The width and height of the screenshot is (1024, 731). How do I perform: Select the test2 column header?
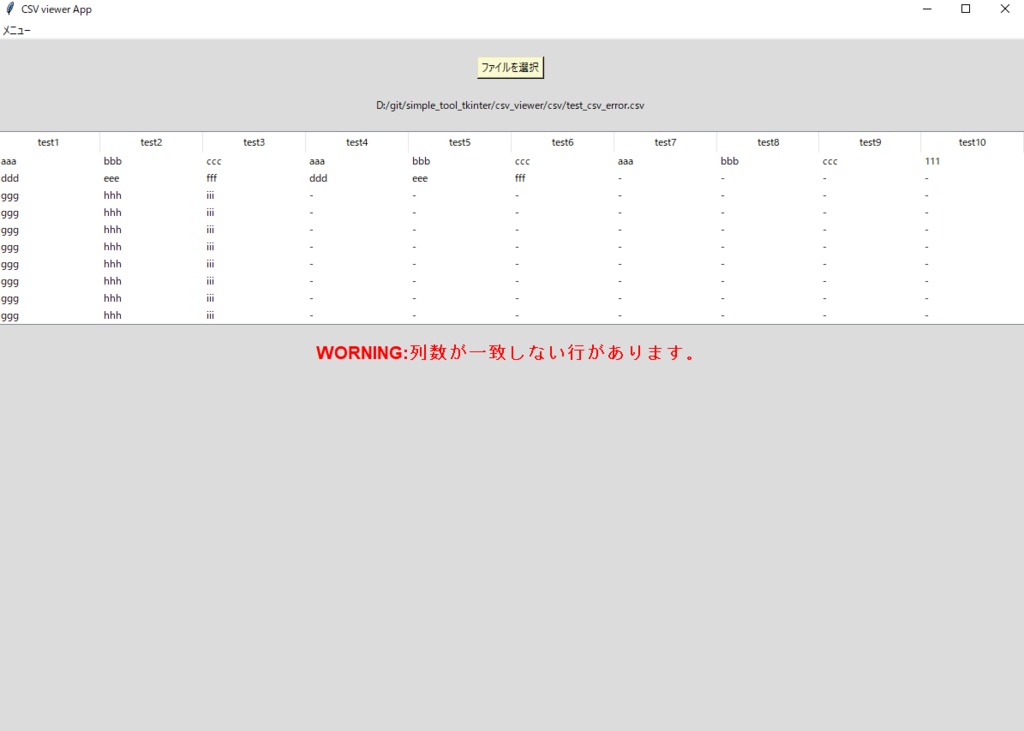pyautogui.click(x=151, y=142)
